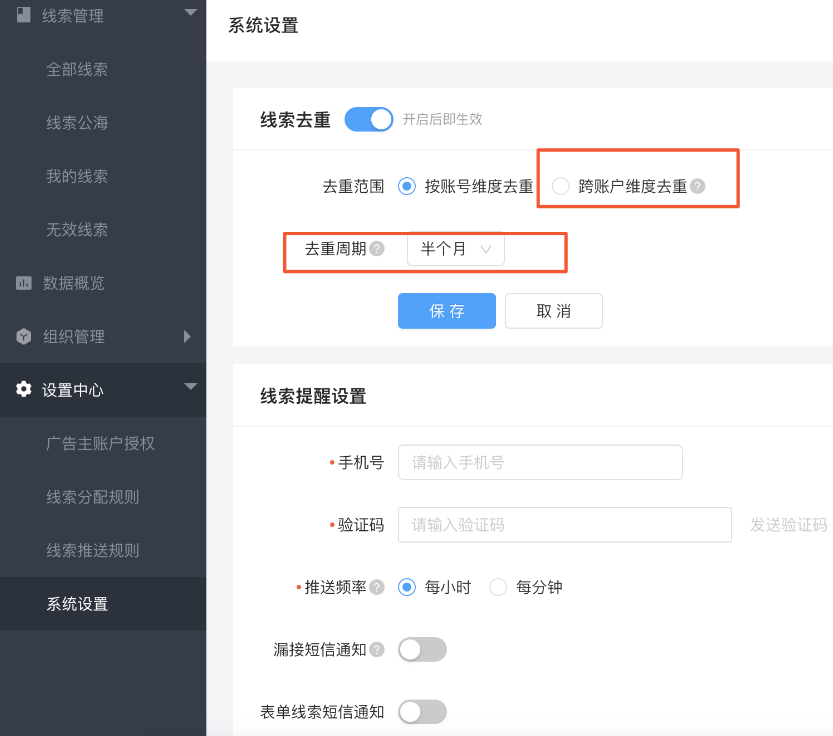
Task: Open 线索推送规则 settings page
Action: click(92, 551)
